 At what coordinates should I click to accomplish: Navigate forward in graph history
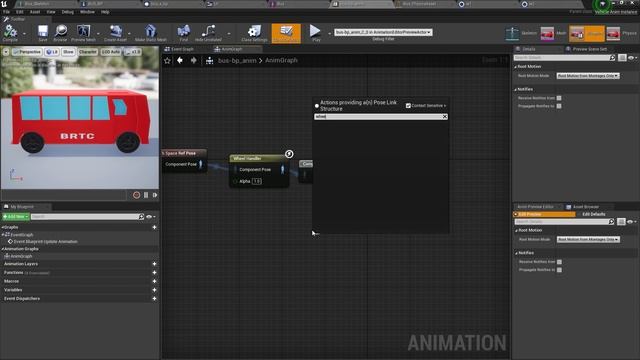(193, 60)
